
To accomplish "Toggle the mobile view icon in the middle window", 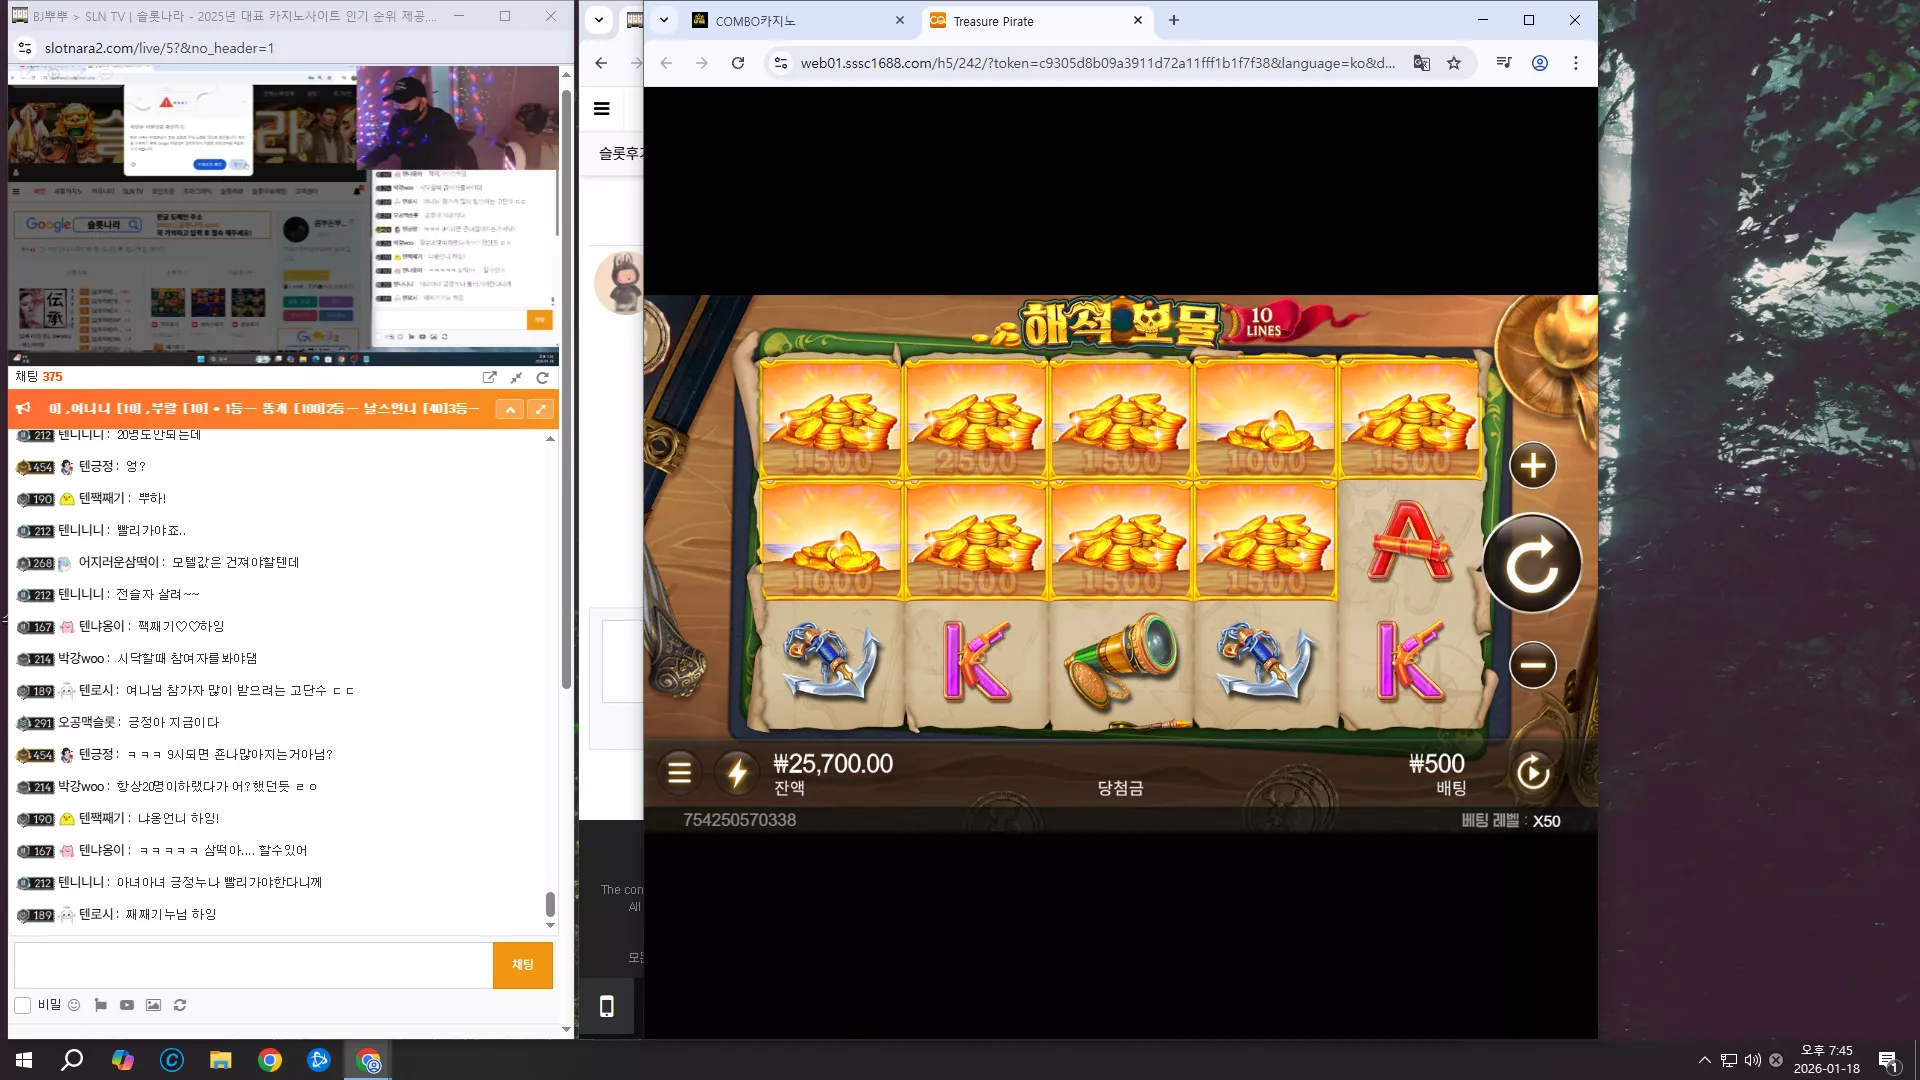I will (x=607, y=1006).
